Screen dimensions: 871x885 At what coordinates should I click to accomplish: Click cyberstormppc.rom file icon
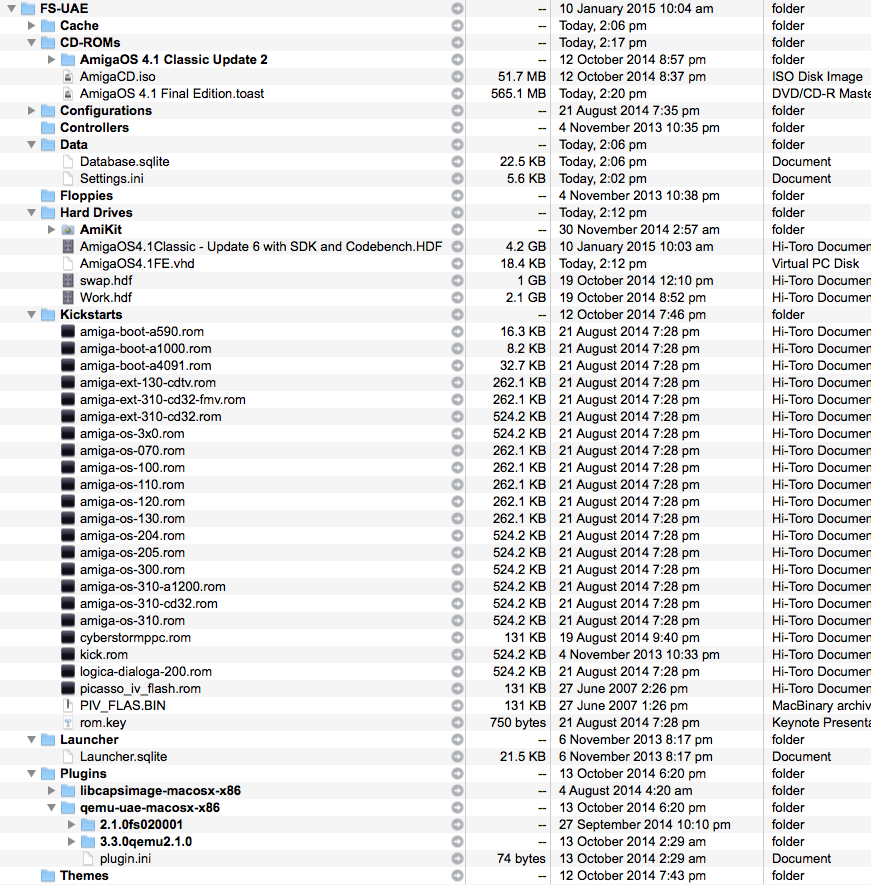point(68,637)
